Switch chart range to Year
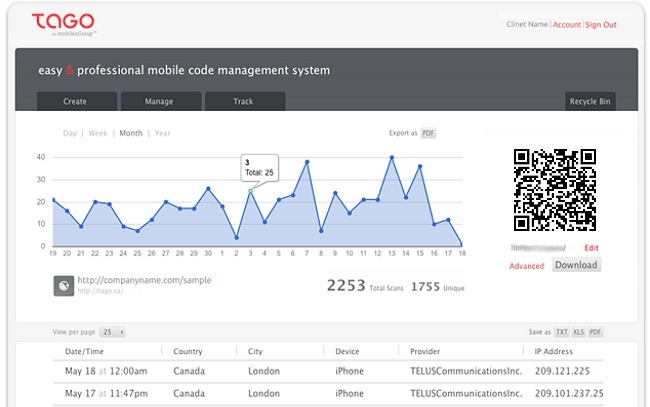 (162, 133)
